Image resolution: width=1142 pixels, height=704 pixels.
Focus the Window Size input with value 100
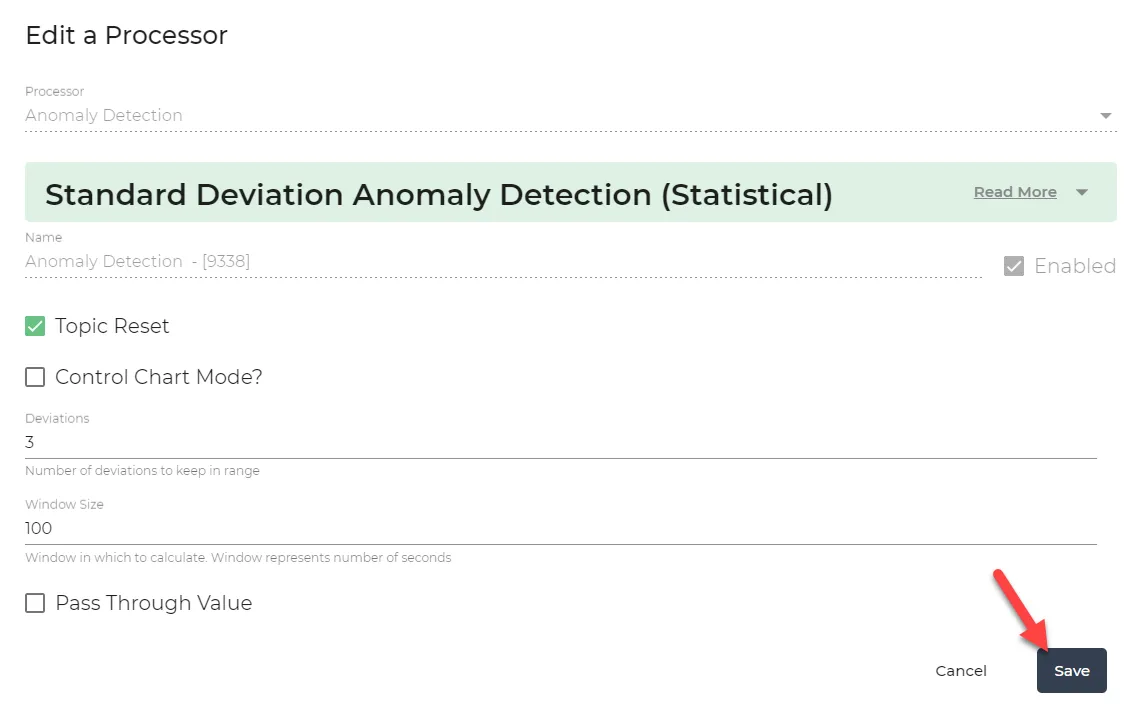coord(561,529)
